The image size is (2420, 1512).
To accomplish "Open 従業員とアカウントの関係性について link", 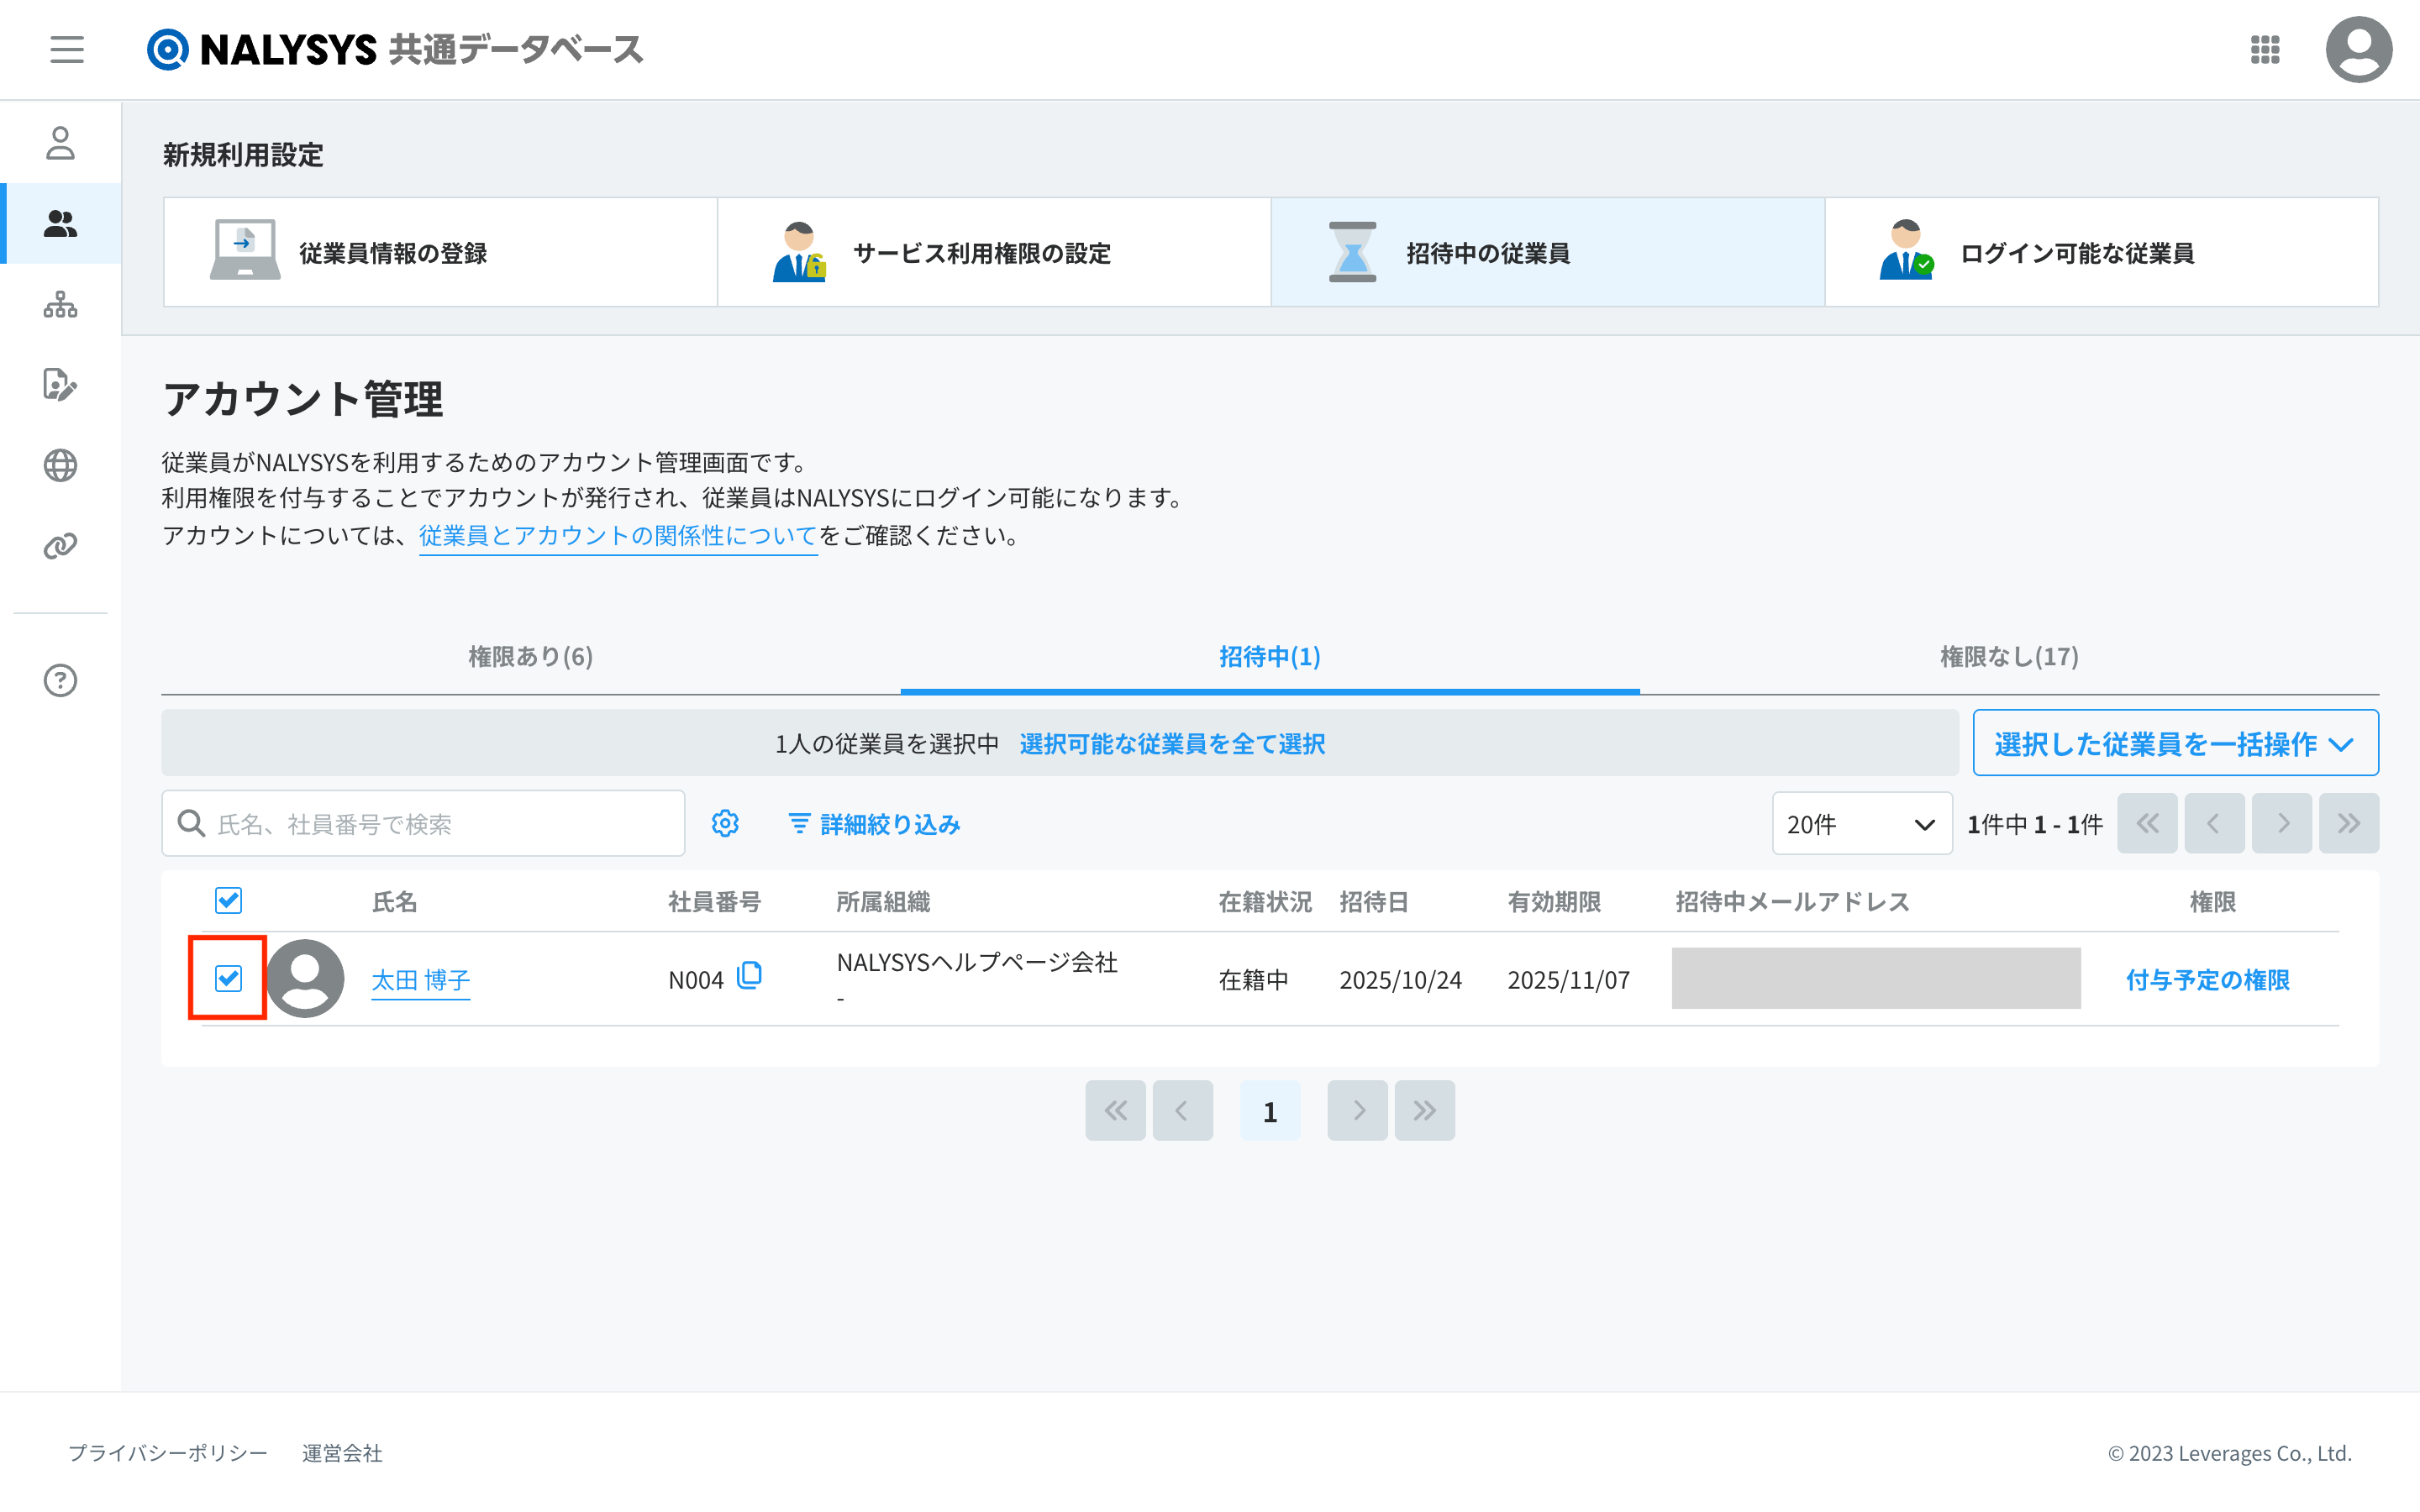I will pyautogui.click(x=617, y=535).
